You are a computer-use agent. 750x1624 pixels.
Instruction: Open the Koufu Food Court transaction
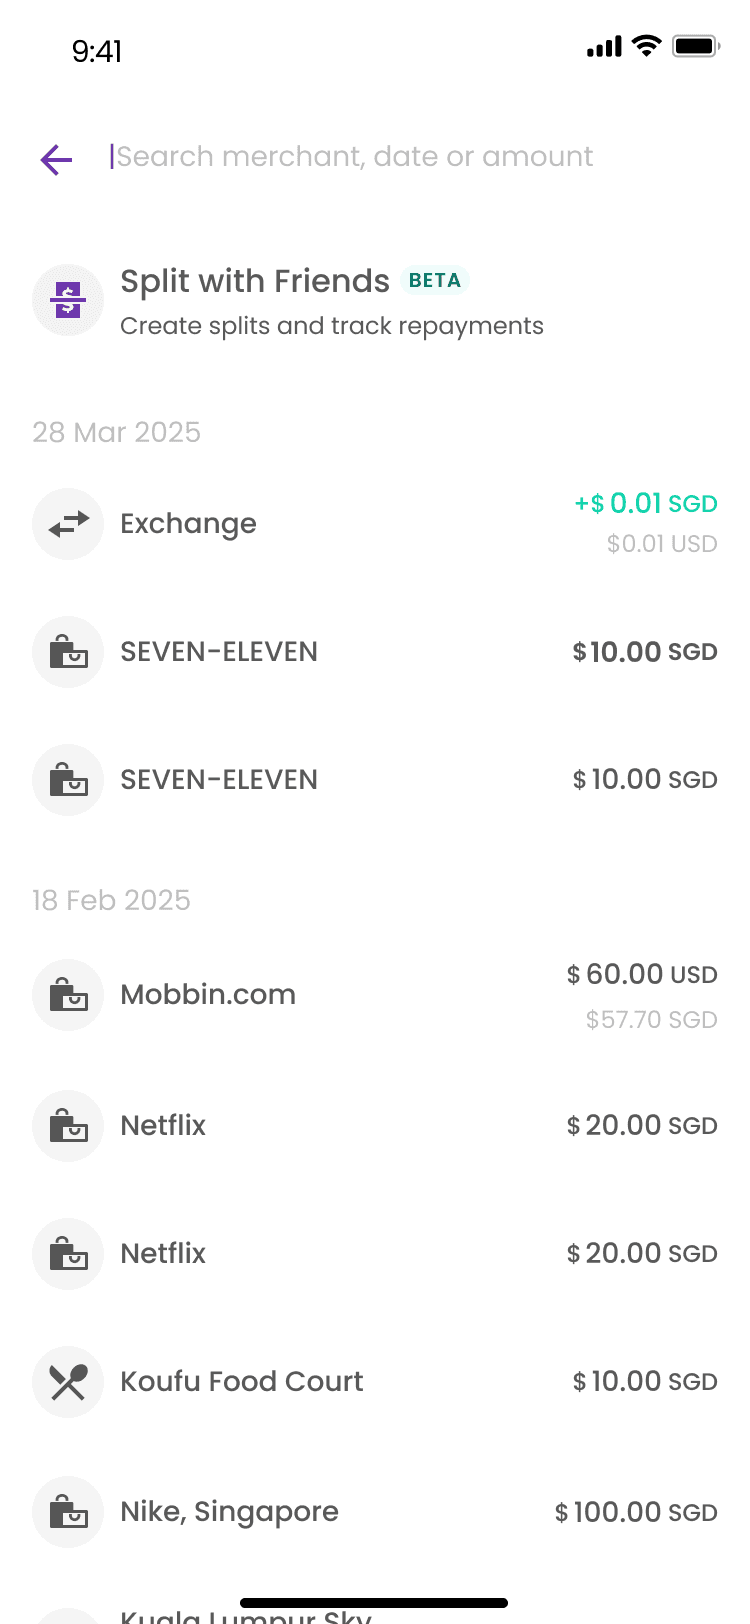[x=375, y=1382]
